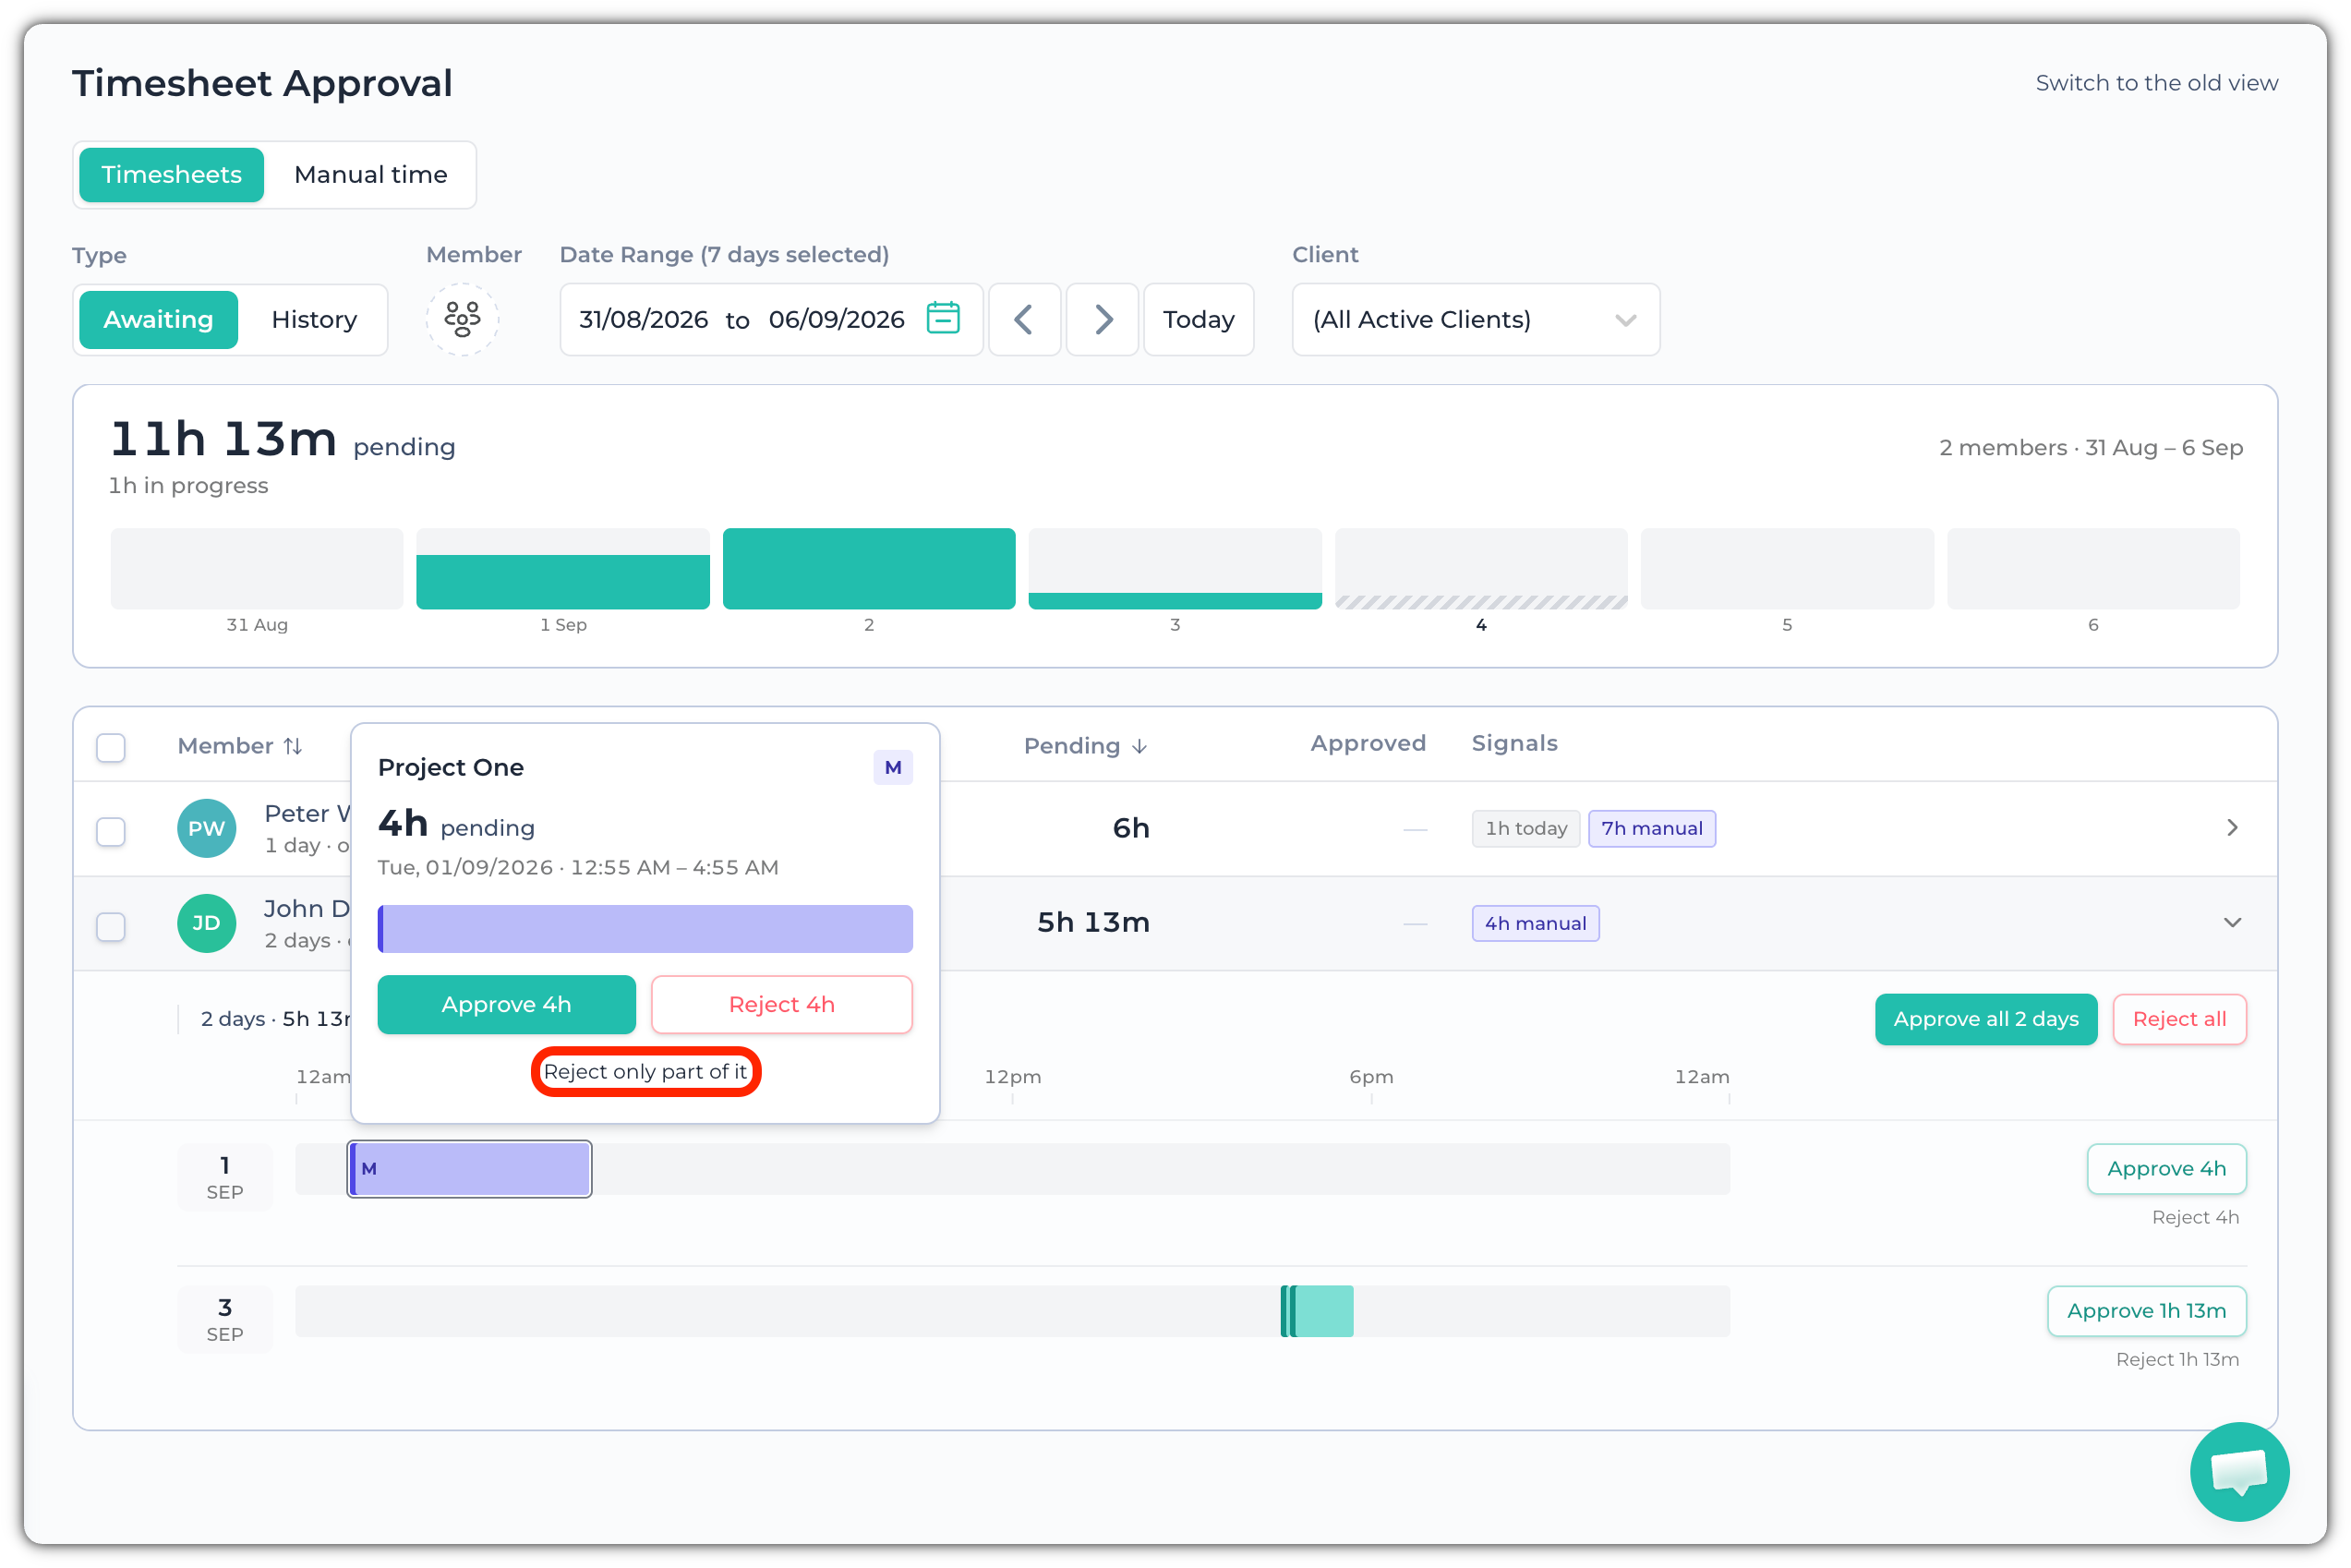The width and height of the screenshot is (2351, 1568).
Task: Expand Peter's row chevron
Action: (x=2231, y=827)
